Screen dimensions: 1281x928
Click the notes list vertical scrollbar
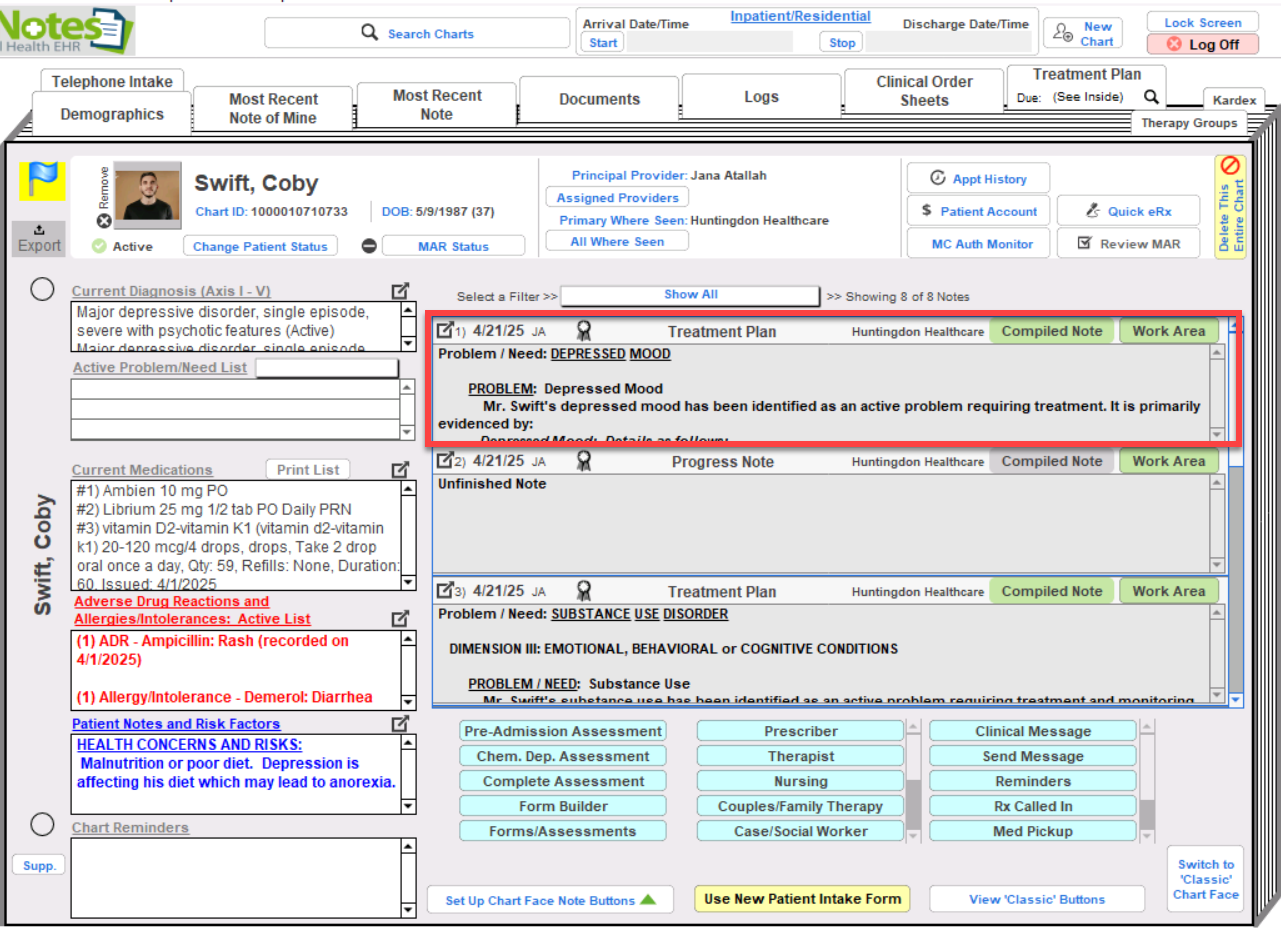(1236, 580)
